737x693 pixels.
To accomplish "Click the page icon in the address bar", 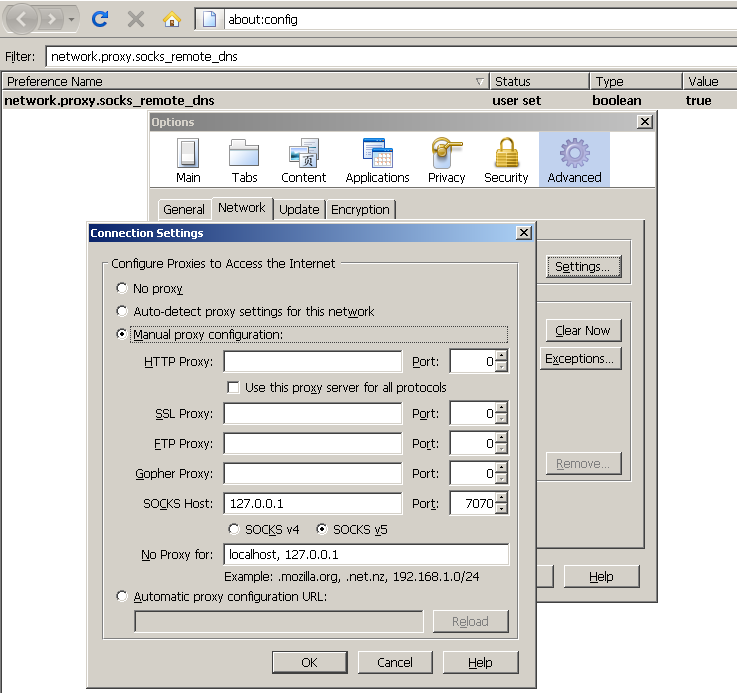I will [209, 19].
